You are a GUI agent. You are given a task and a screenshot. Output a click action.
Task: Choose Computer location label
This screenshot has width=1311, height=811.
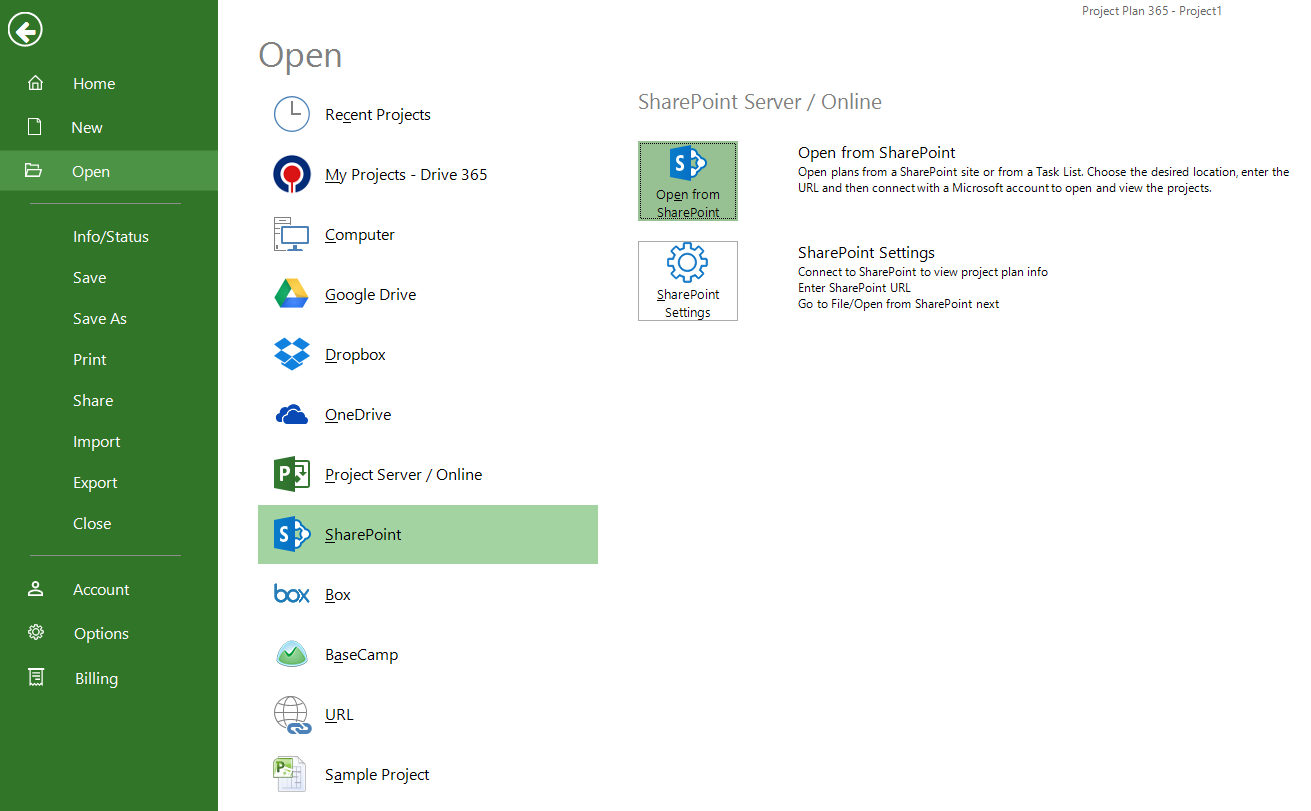coord(360,235)
